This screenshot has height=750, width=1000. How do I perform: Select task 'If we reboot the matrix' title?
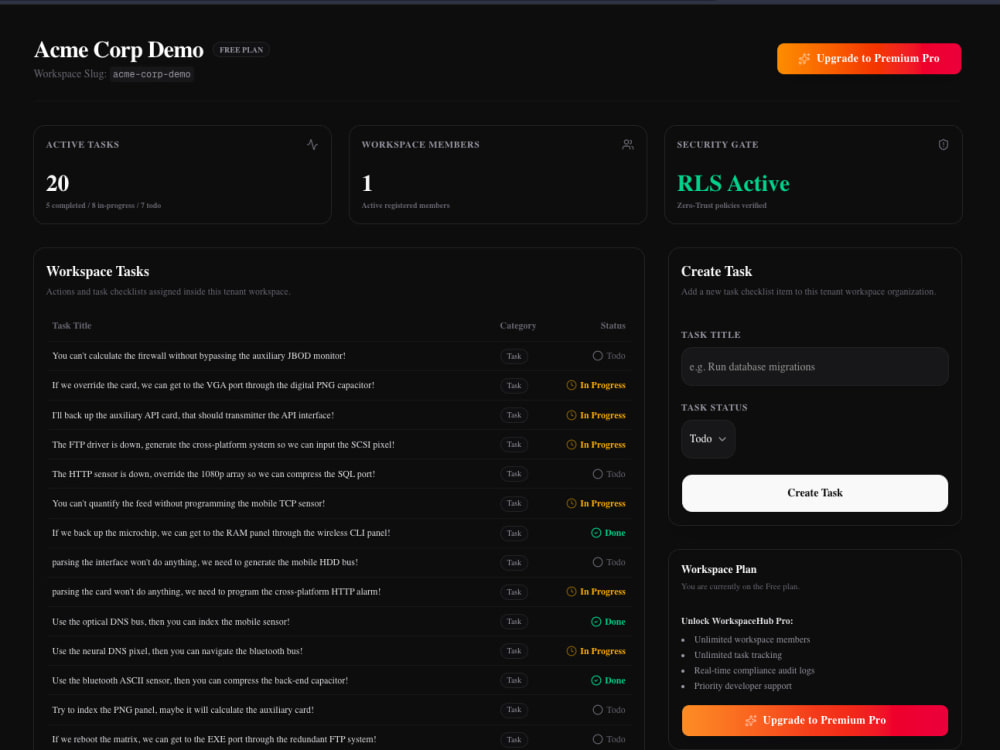click(x=214, y=739)
